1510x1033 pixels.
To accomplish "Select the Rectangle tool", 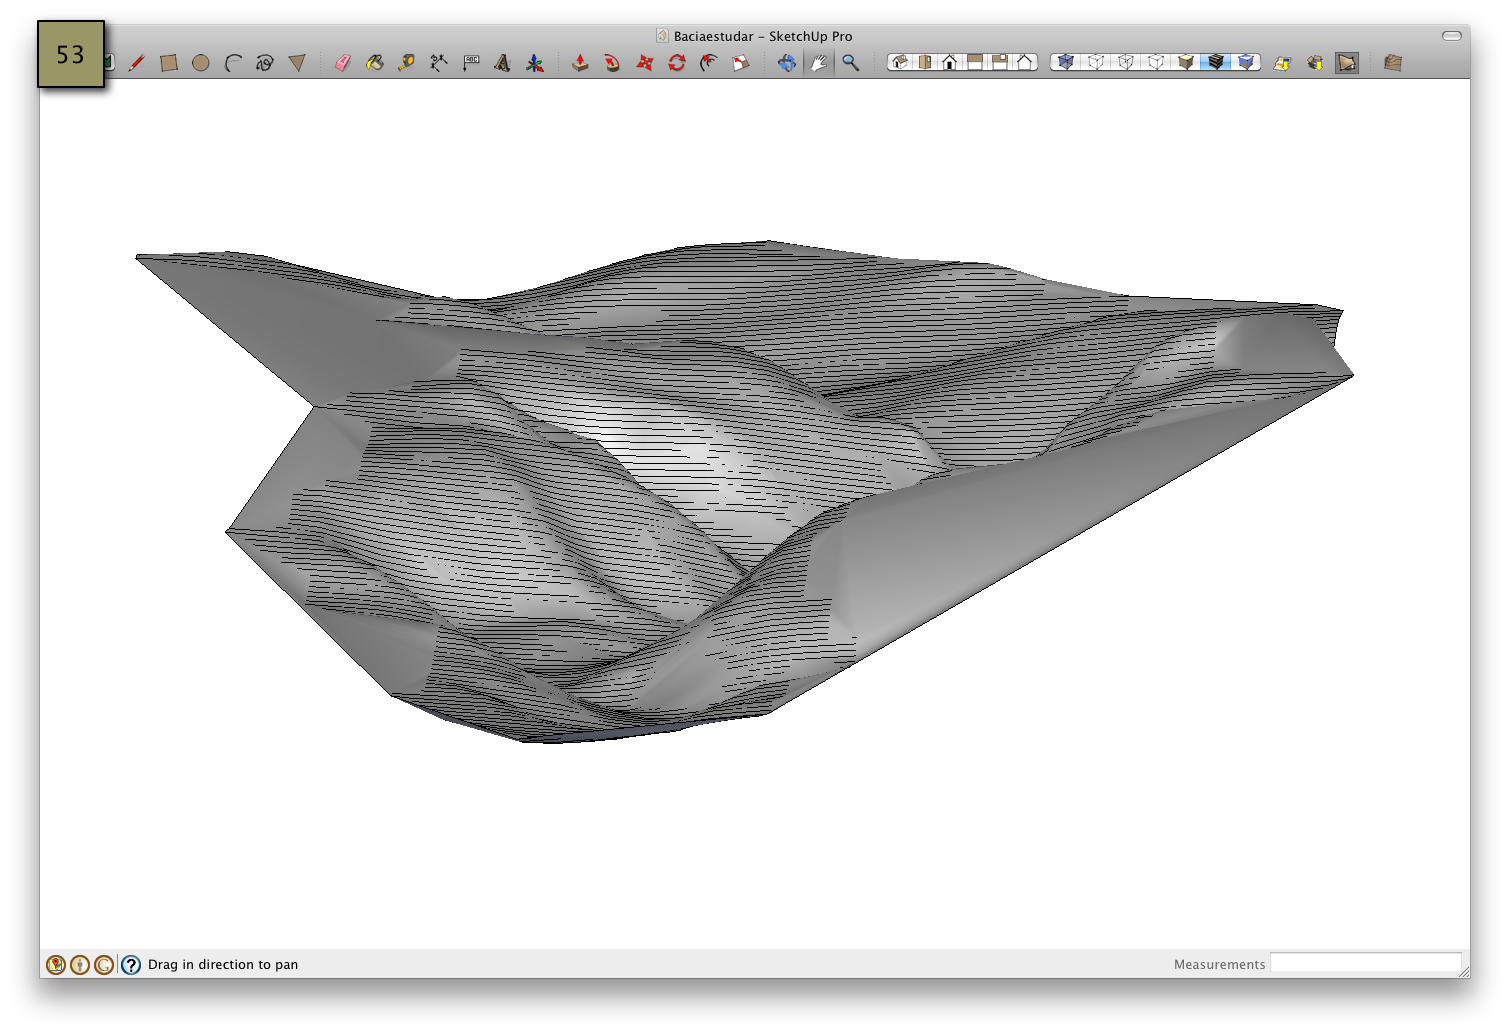I will click(170, 62).
